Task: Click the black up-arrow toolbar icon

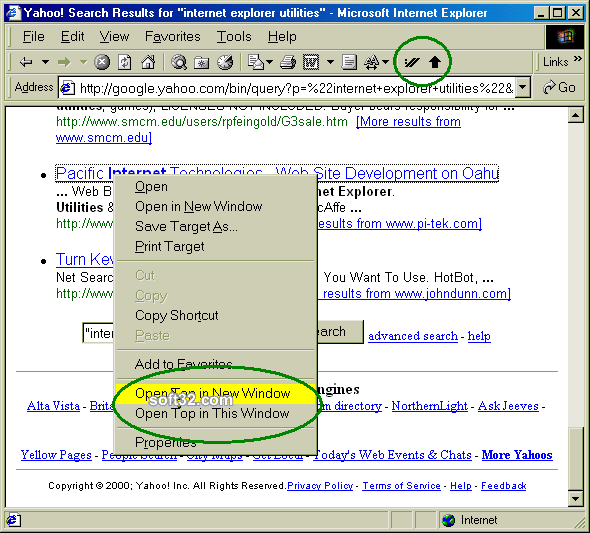Action: coord(435,62)
